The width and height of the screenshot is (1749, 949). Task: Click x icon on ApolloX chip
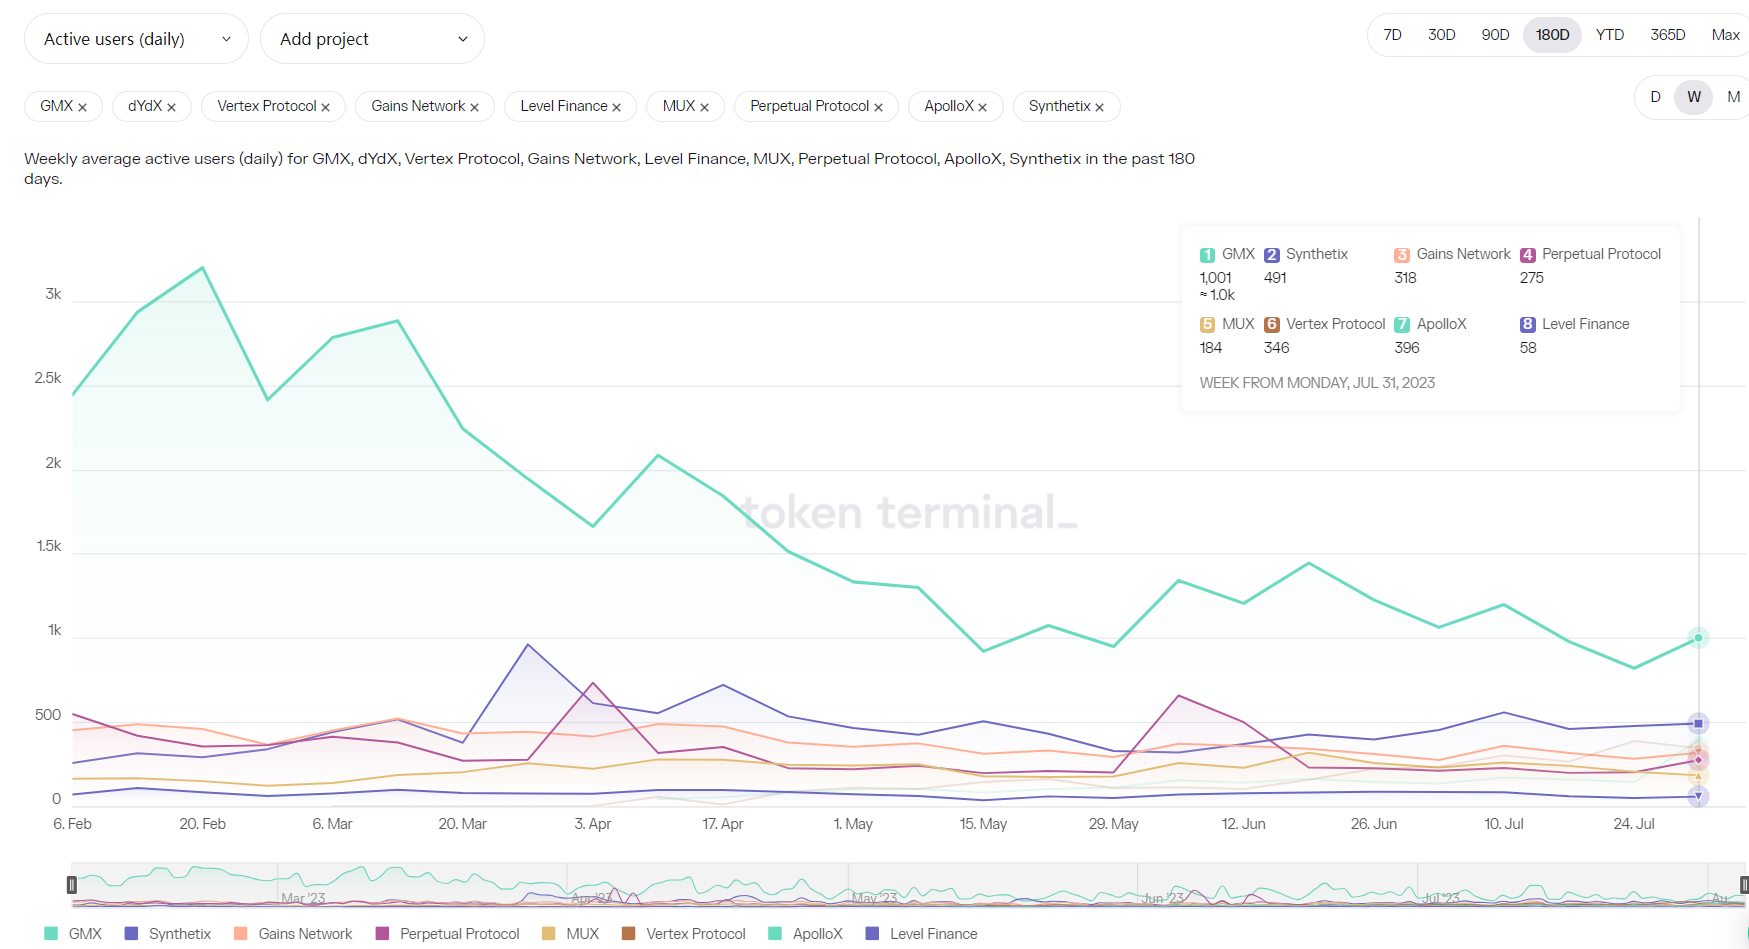(x=982, y=107)
